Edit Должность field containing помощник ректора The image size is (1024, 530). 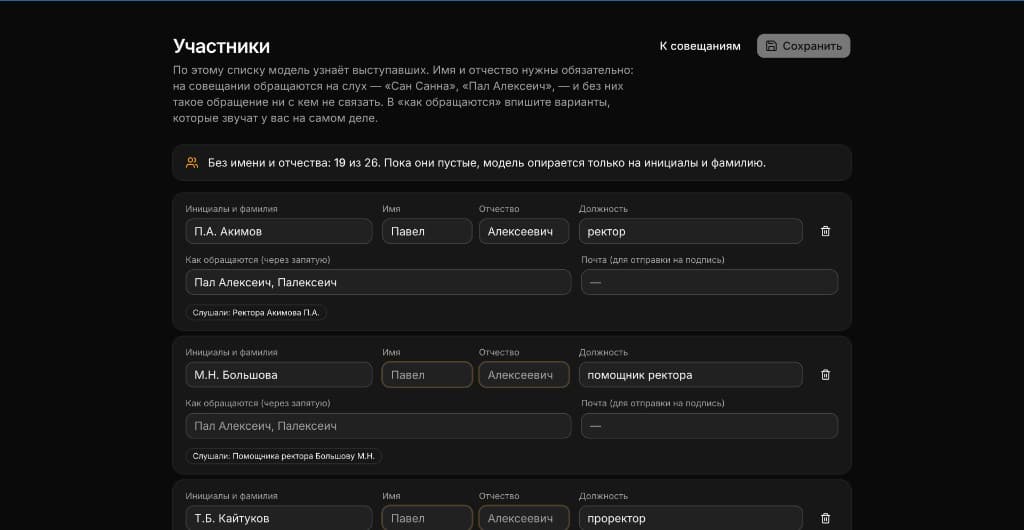point(690,375)
